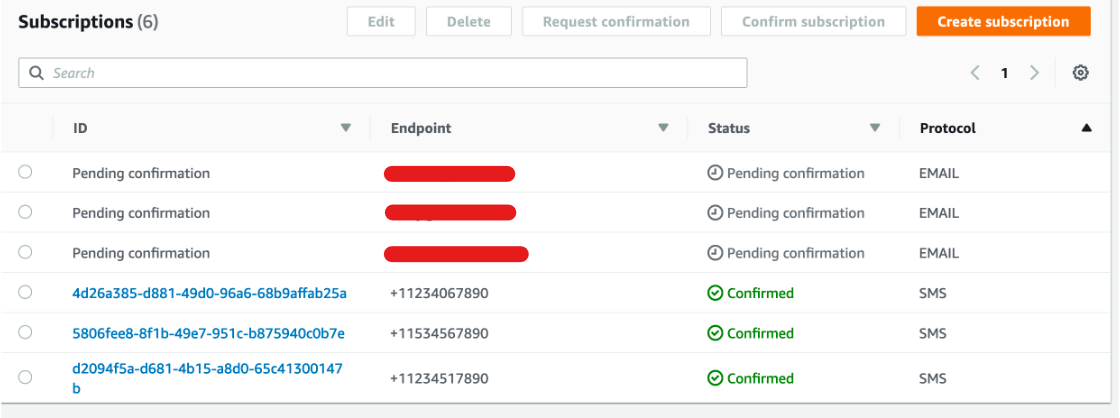Click the Create subscription button

point(1003,21)
